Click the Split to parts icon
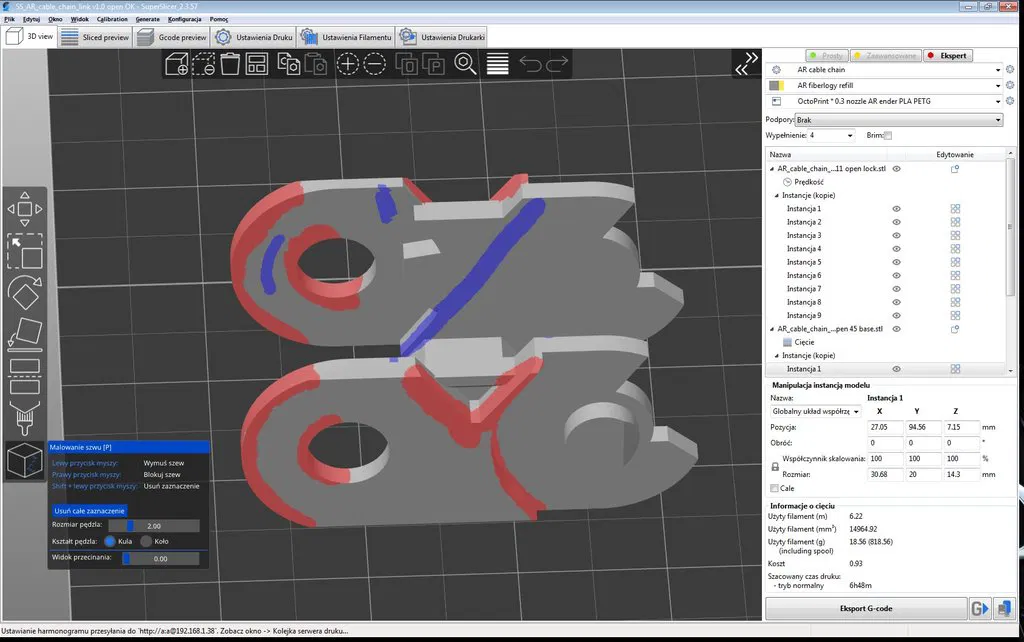1024x642 pixels. click(x=433, y=64)
